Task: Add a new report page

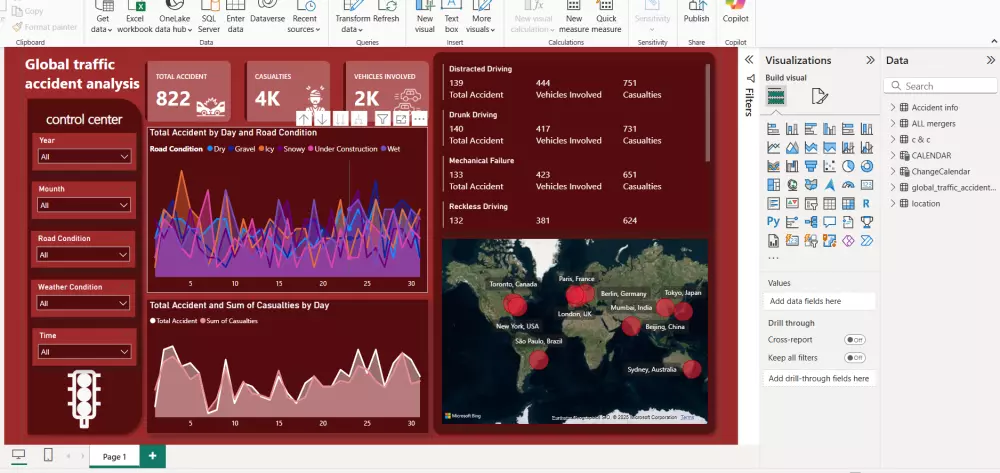Action: (152, 456)
